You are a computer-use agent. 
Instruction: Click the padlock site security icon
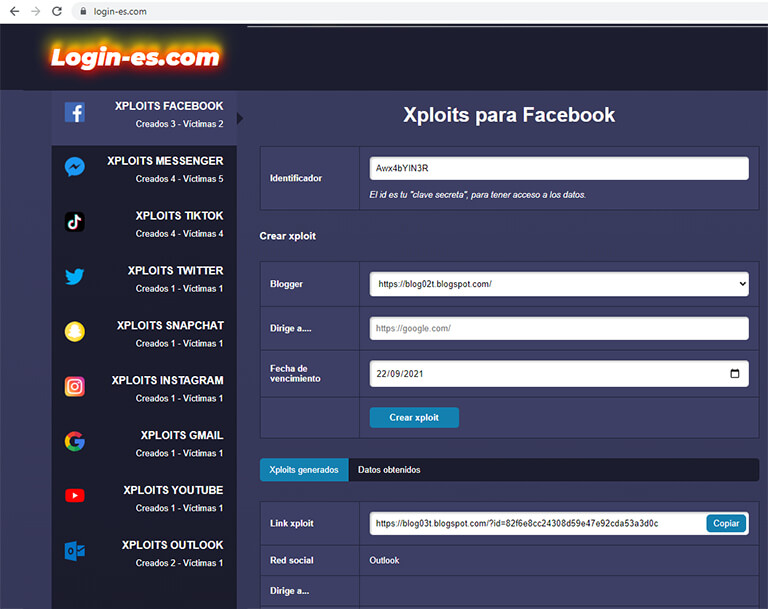[x=83, y=11]
